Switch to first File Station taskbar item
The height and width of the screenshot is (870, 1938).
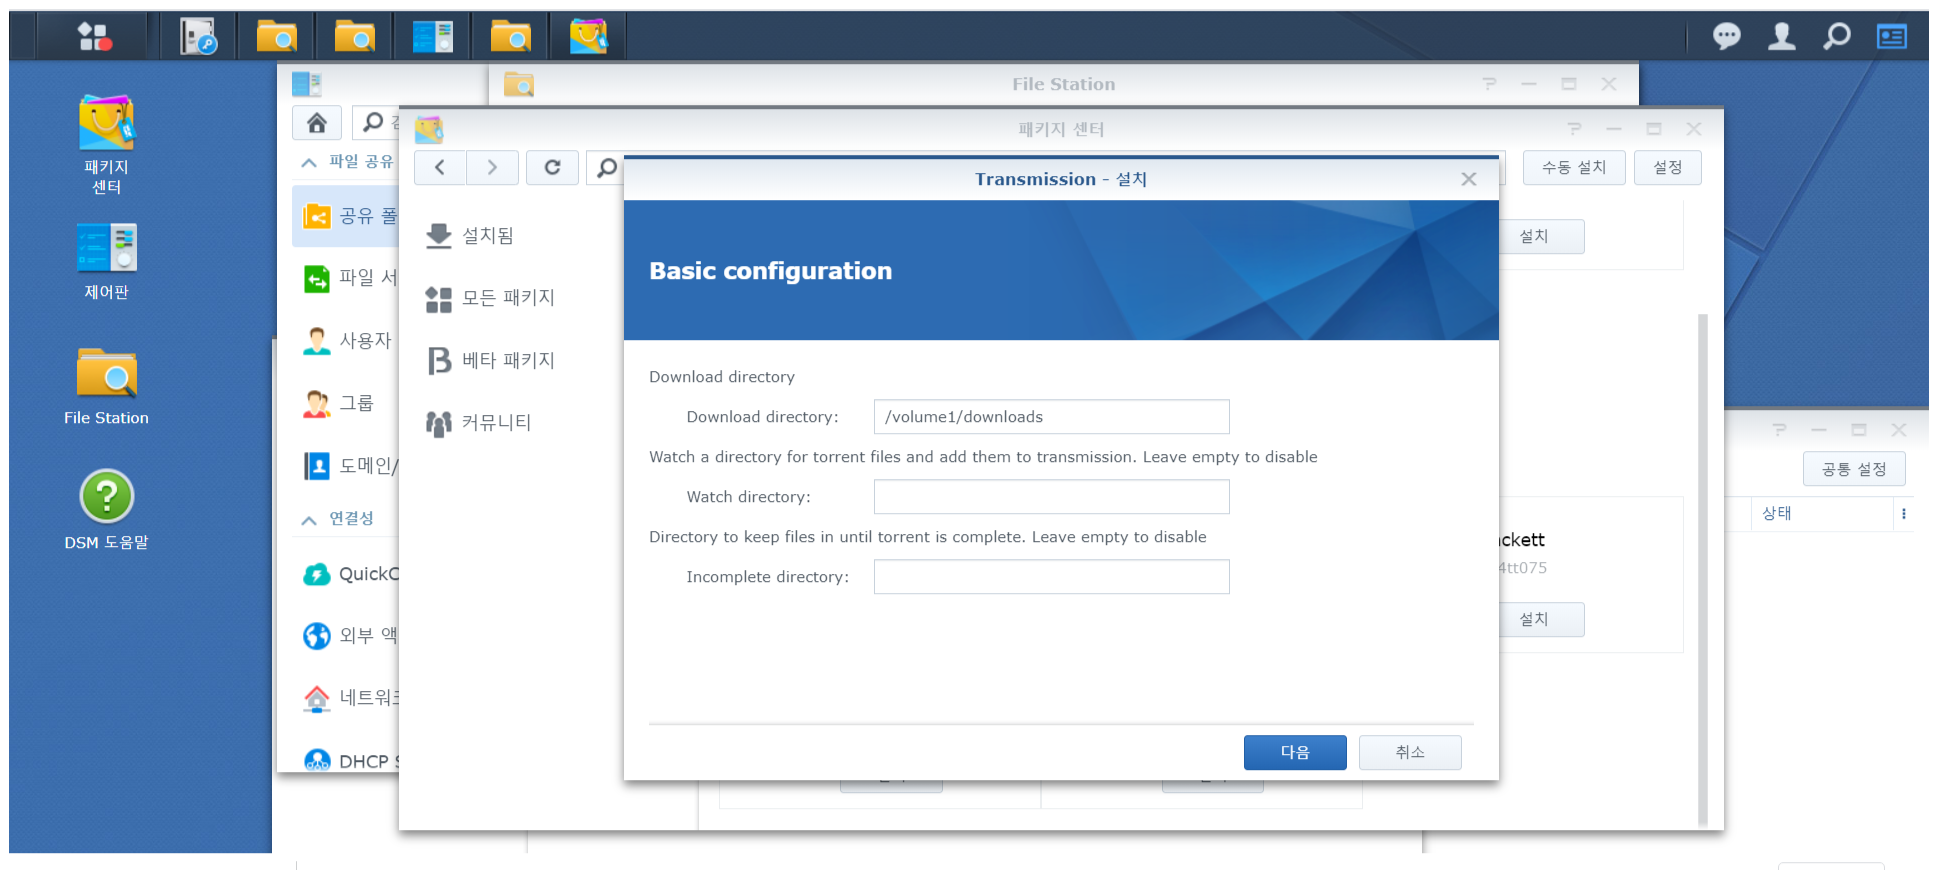277,37
